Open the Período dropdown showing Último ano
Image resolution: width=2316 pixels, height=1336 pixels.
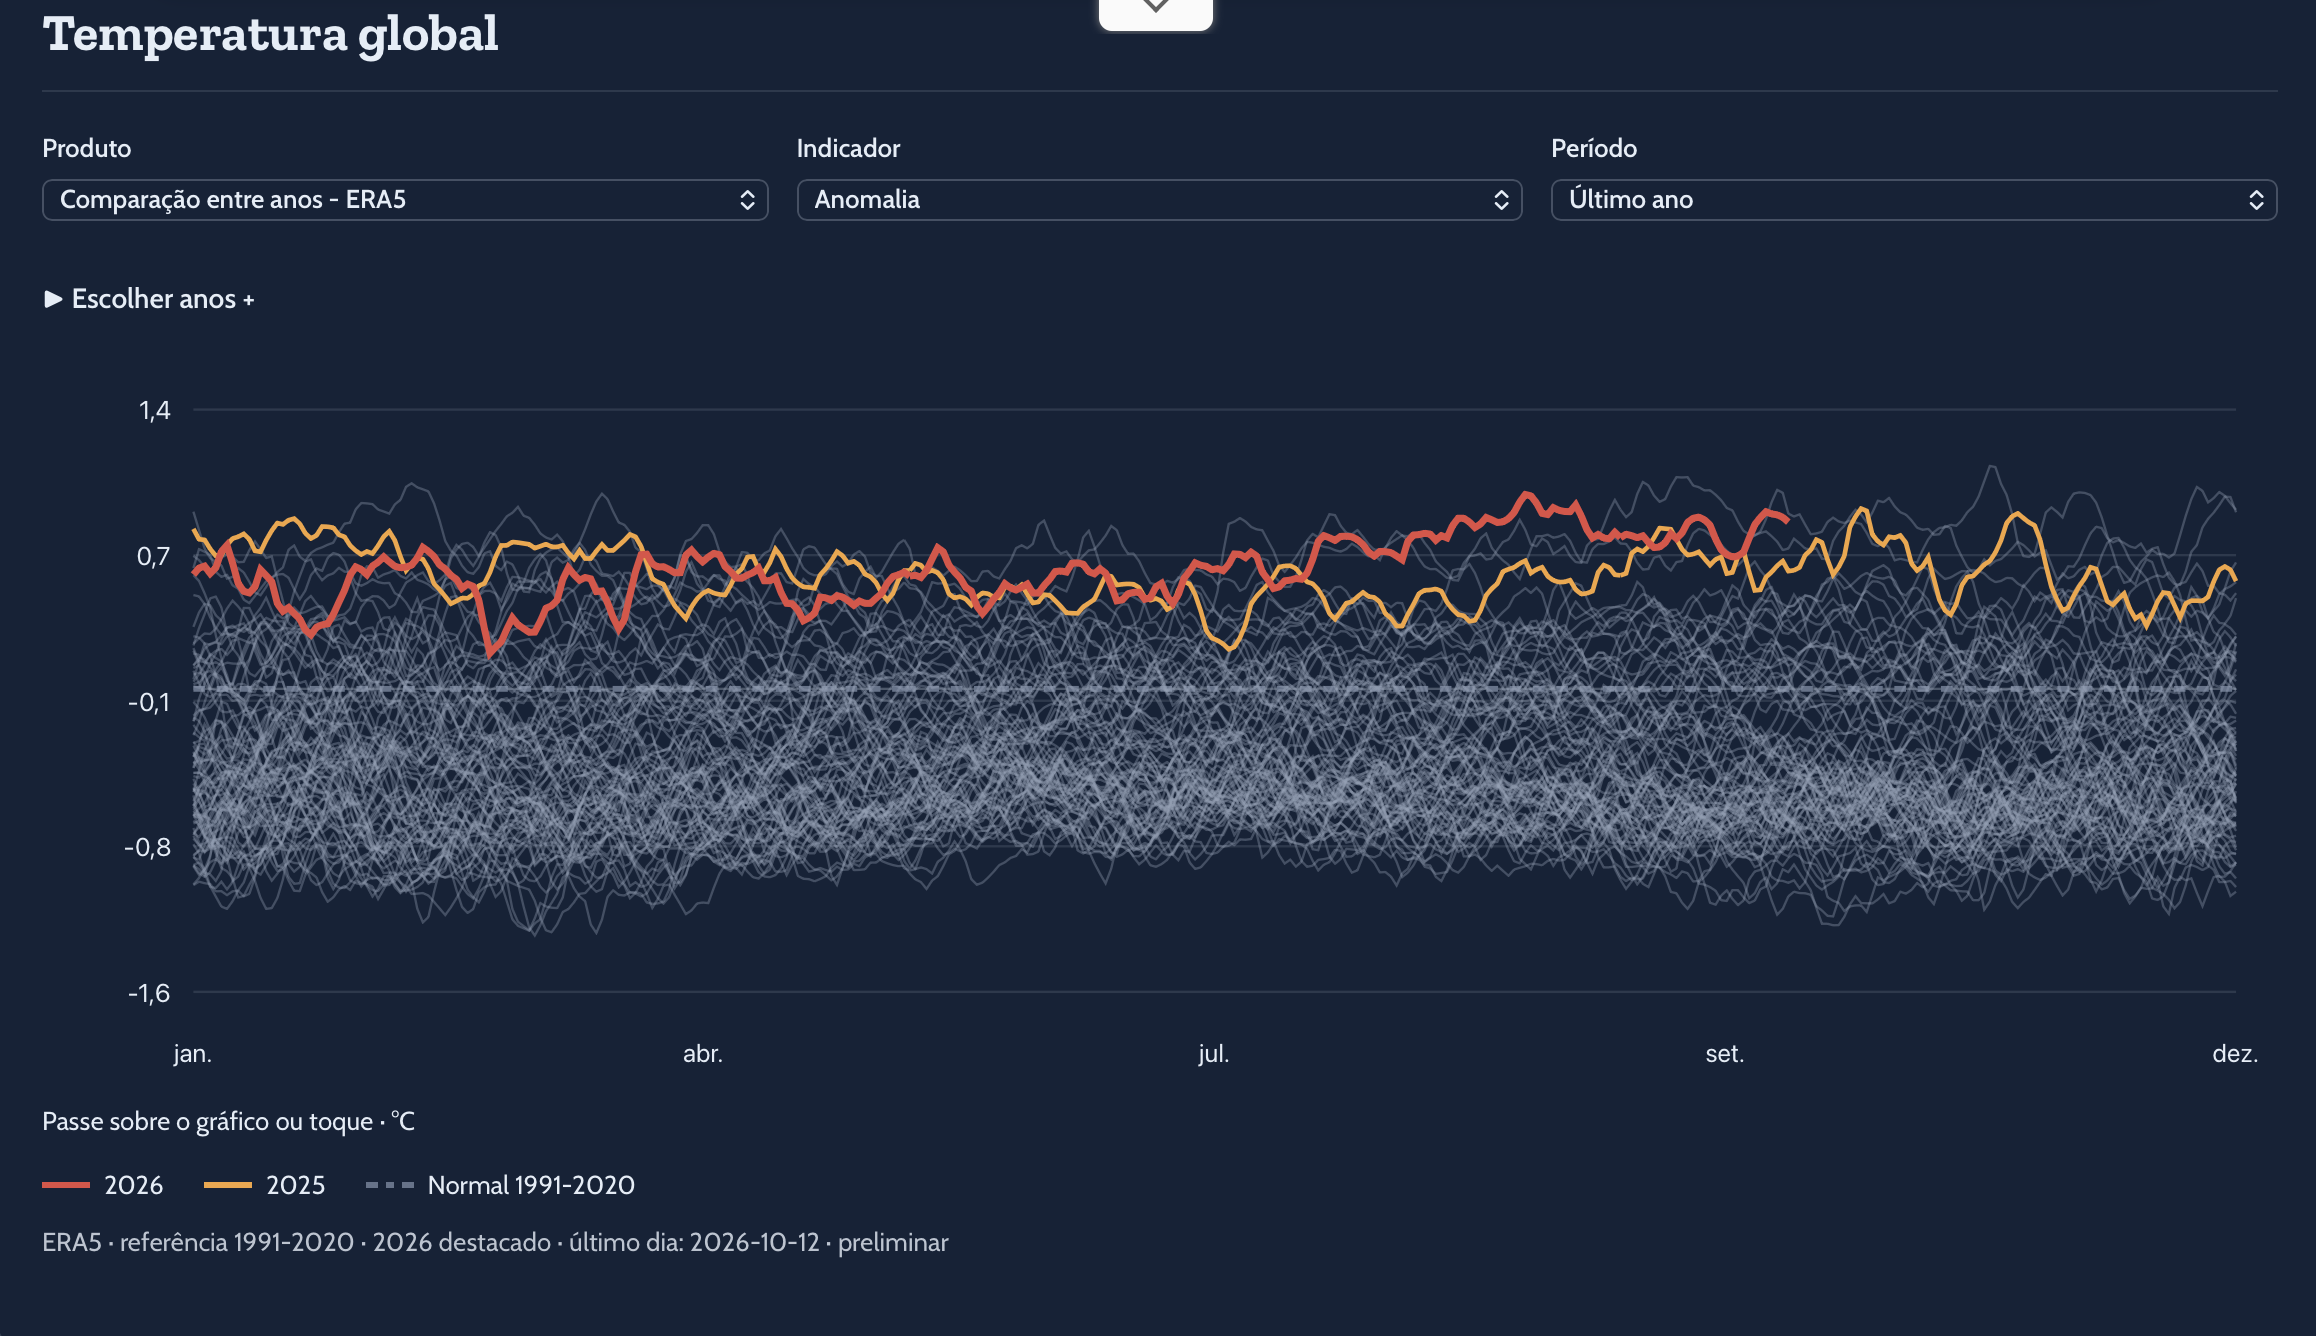(x=1914, y=200)
